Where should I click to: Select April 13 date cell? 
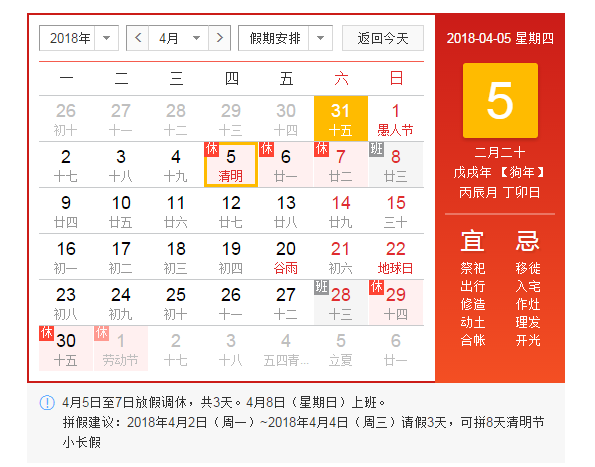[286, 211]
